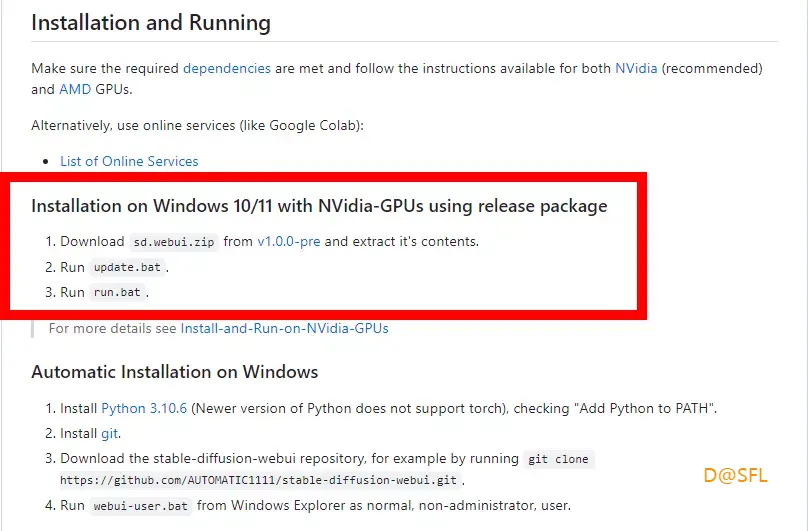Click the stable-diffusion-webui.git repository URL
The height and width of the screenshot is (531, 808).
coord(258,480)
